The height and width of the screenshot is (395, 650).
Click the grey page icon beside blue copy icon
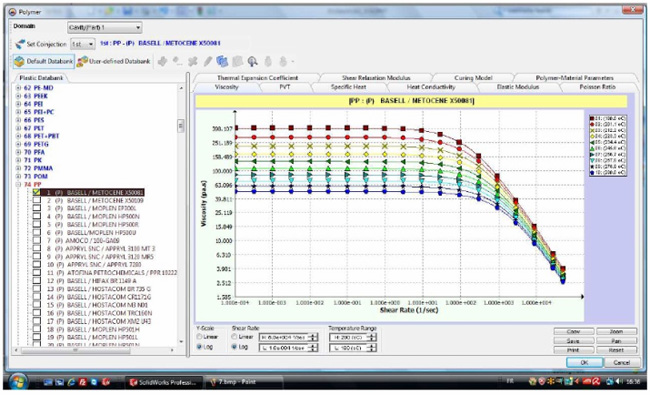point(237,61)
